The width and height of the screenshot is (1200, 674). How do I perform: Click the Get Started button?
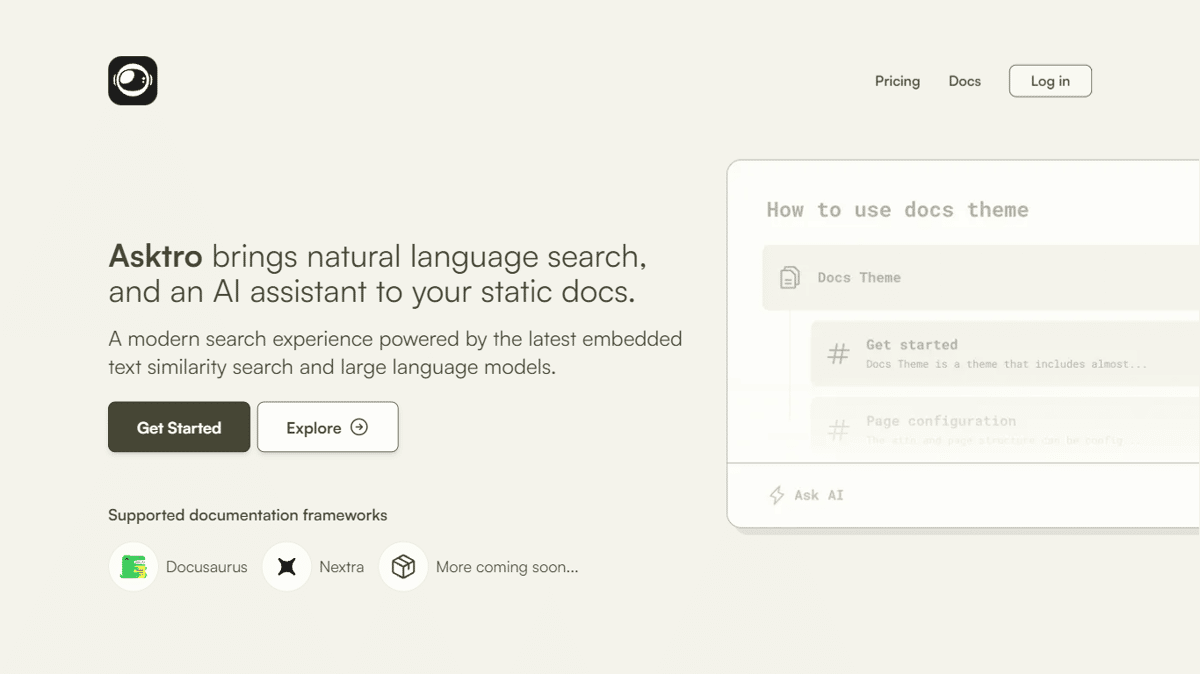coord(179,427)
